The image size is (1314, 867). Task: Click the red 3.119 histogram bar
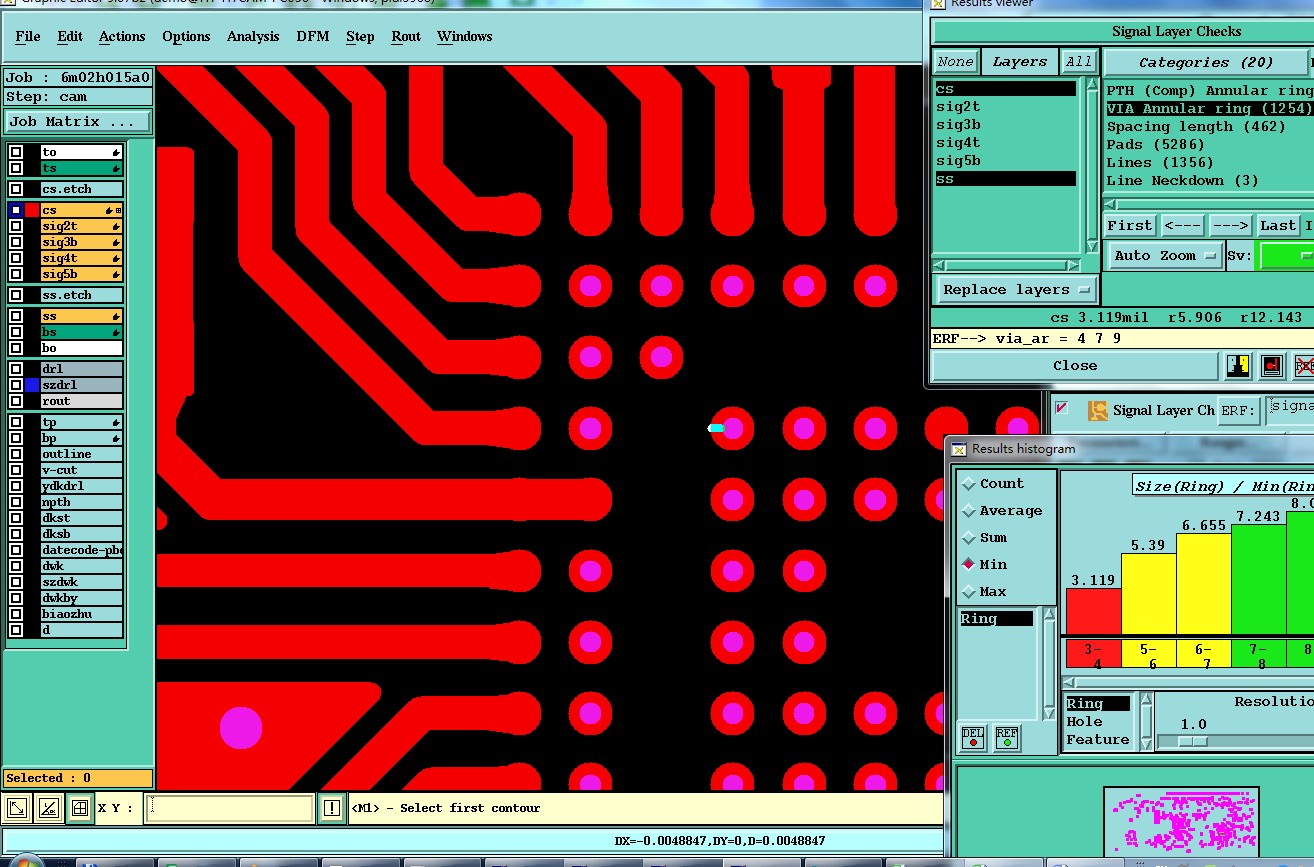pos(1093,611)
